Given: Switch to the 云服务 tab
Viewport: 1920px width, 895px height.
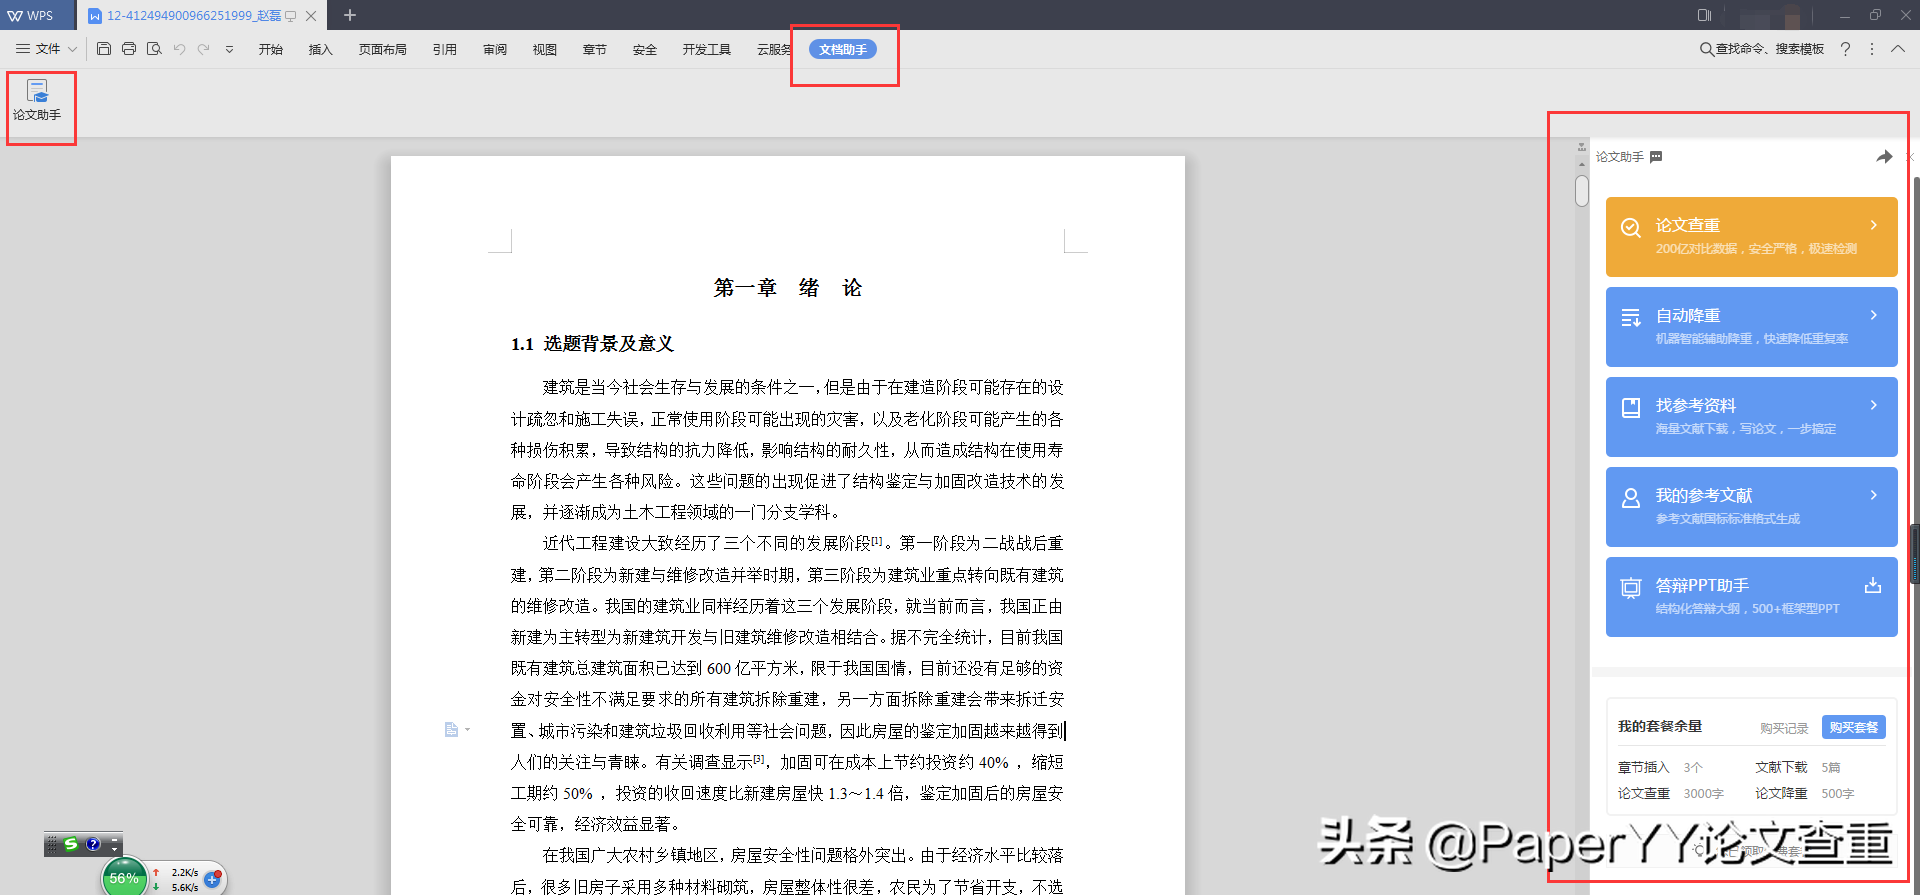Looking at the screenshot, I should point(775,50).
